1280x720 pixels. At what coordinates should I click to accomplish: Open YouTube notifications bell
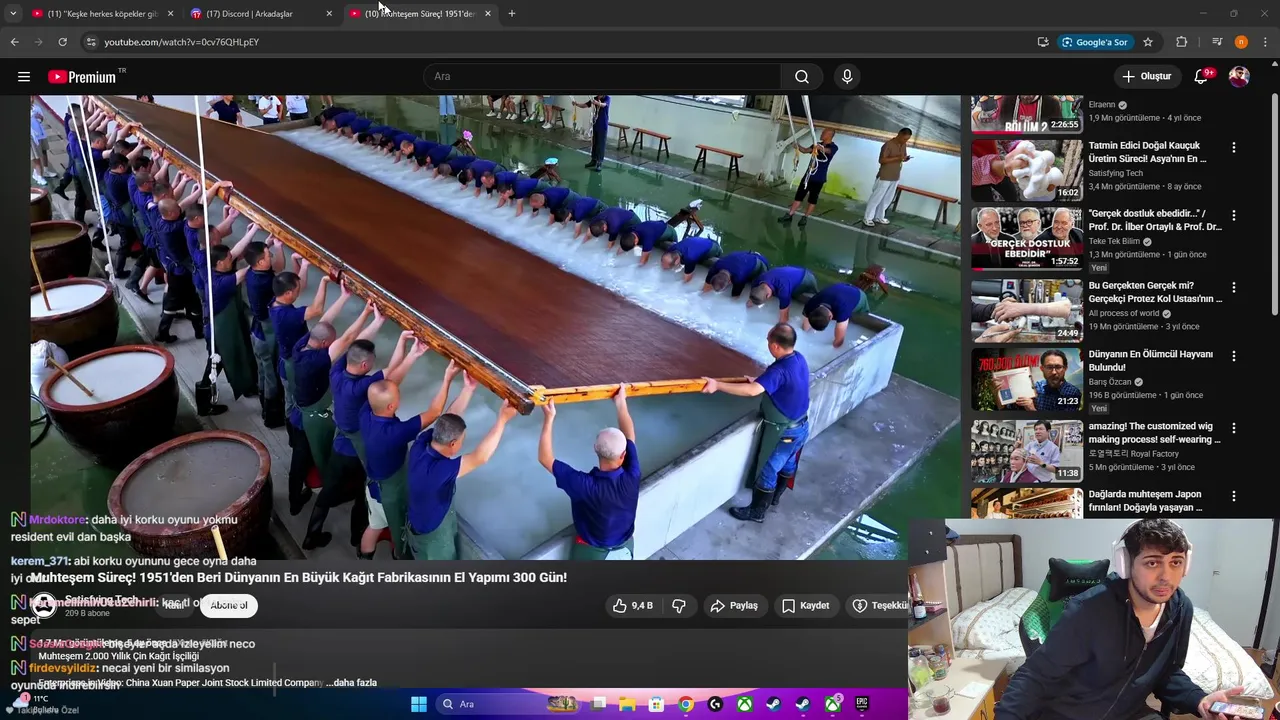pyautogui.click(x=1203, y=76)
